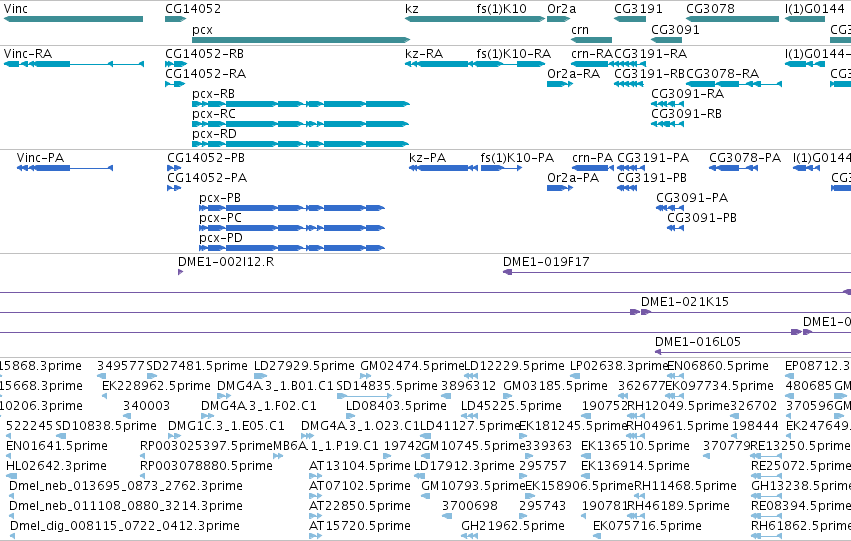This screenshot has width=851, height=541.
Task: Click the CG3091-PB protein label
Action: click(702, 218)
